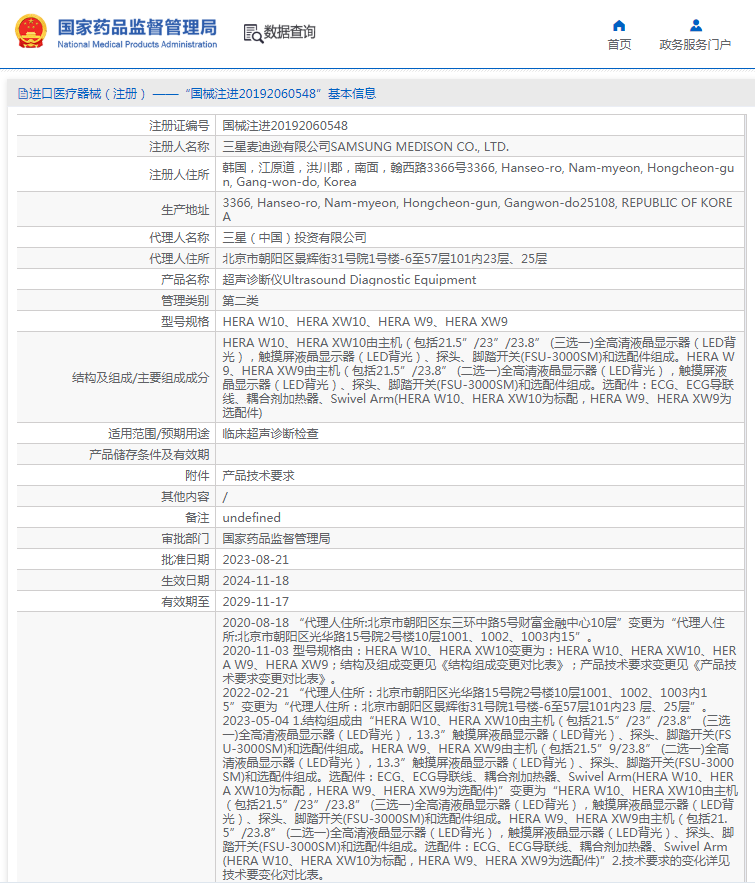Click the 2020-11-03 change record entry
The width and height of the screenshot is (755, 883).
[x=479, y=665]
